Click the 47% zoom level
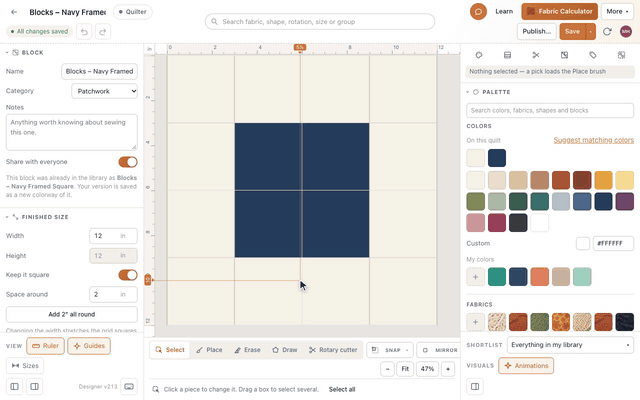Screen dimensions: 640x400 (427, 369)
